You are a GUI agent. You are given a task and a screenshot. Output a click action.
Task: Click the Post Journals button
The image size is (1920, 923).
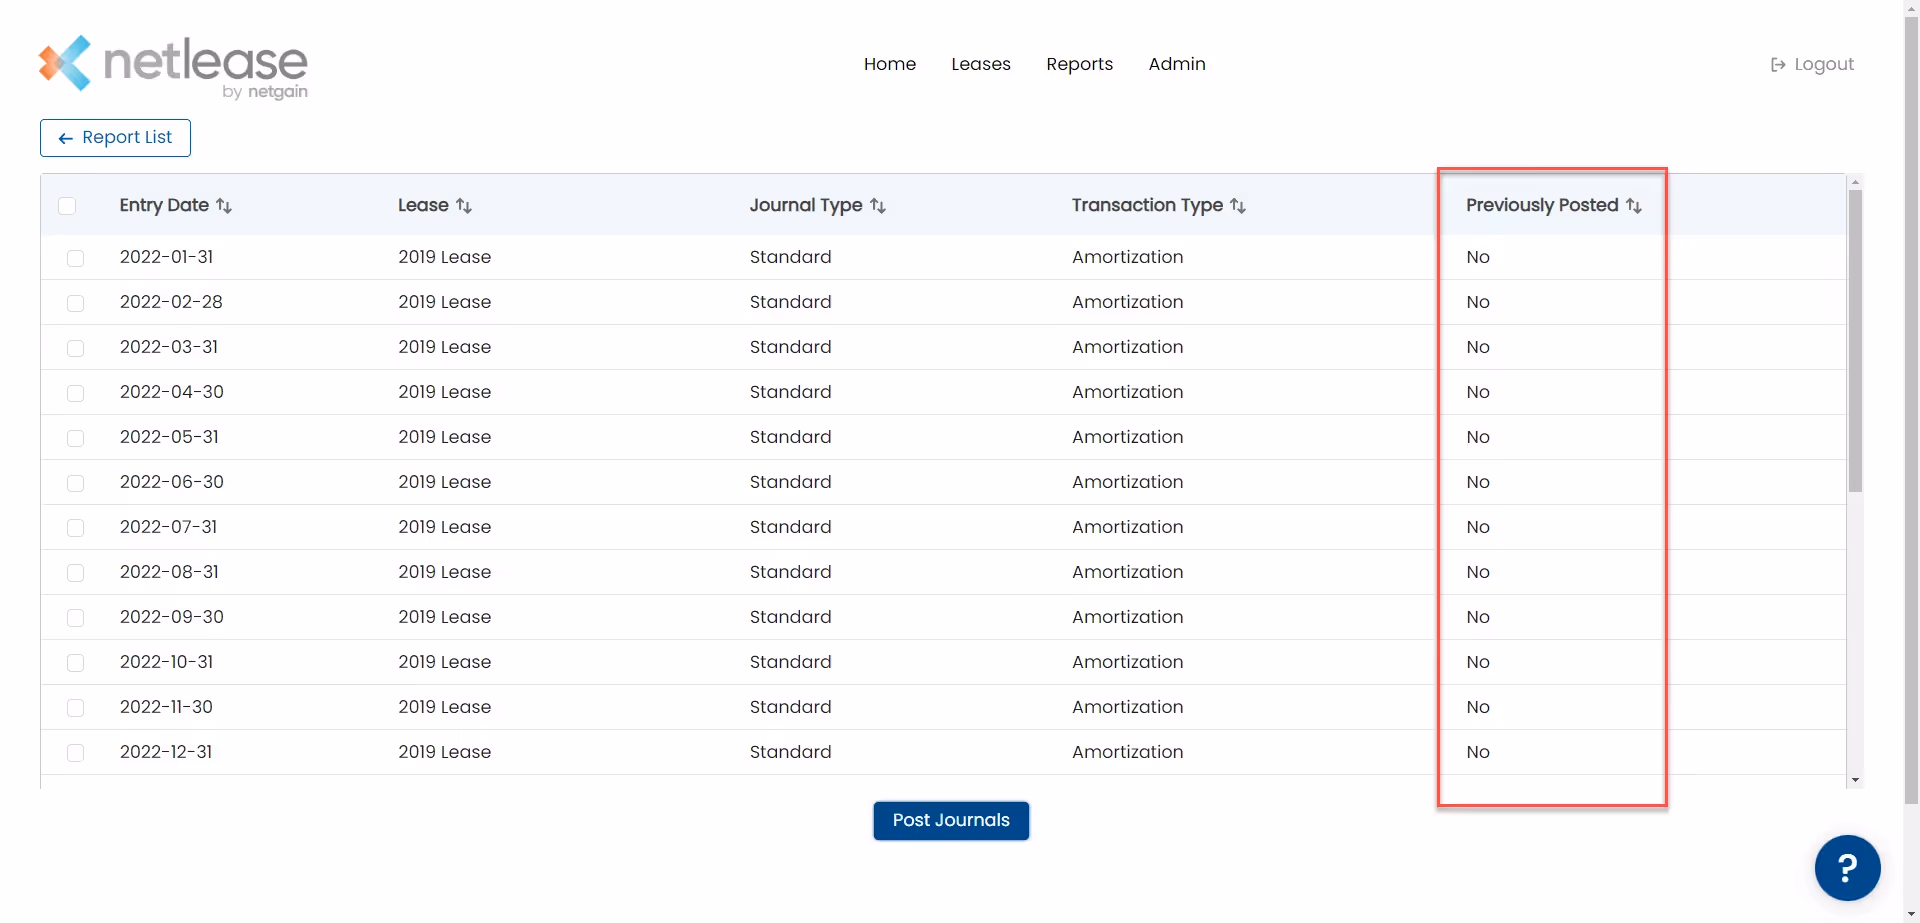(x=951, y=821)
